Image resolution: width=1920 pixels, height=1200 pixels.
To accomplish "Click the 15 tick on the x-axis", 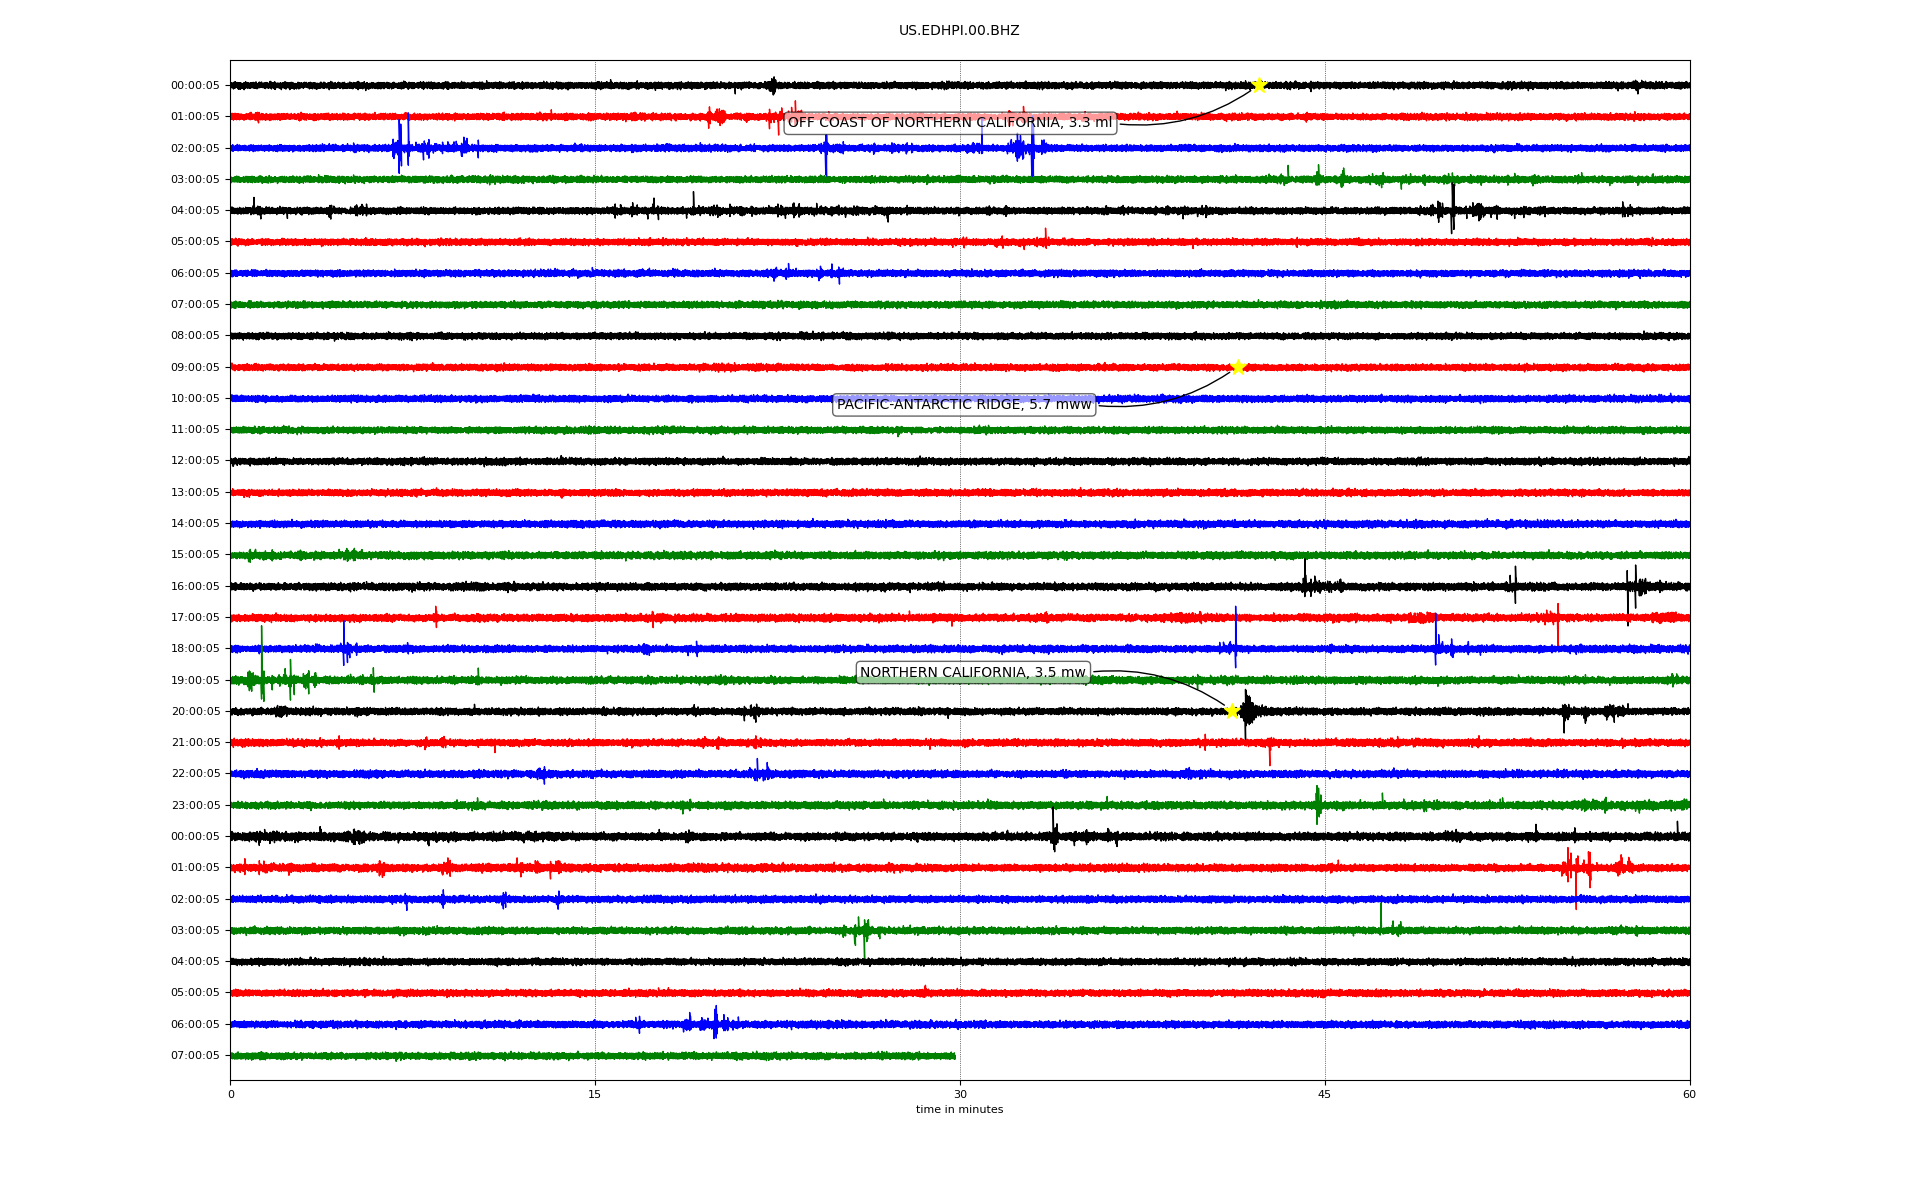I will coord(595,1094).
